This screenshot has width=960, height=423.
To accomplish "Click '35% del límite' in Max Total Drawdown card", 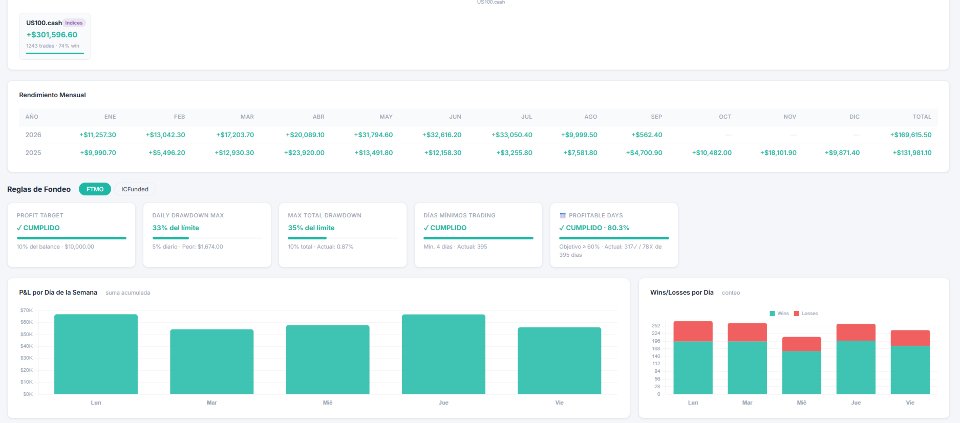I will pos(312,228).
